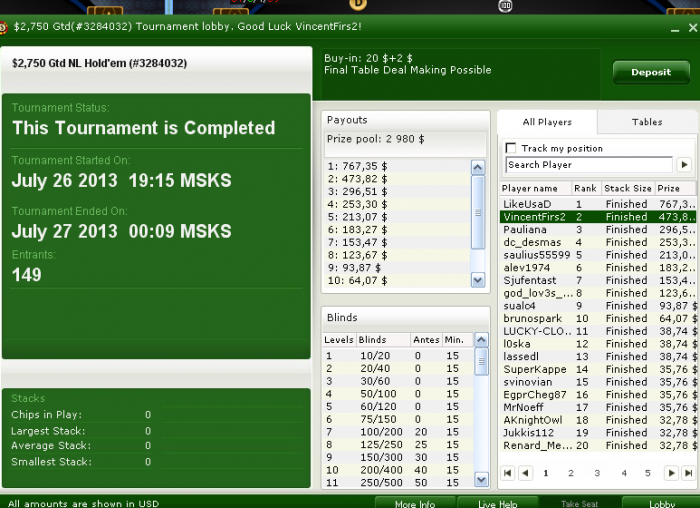Sort by Rank column header

tap(586, 188)
